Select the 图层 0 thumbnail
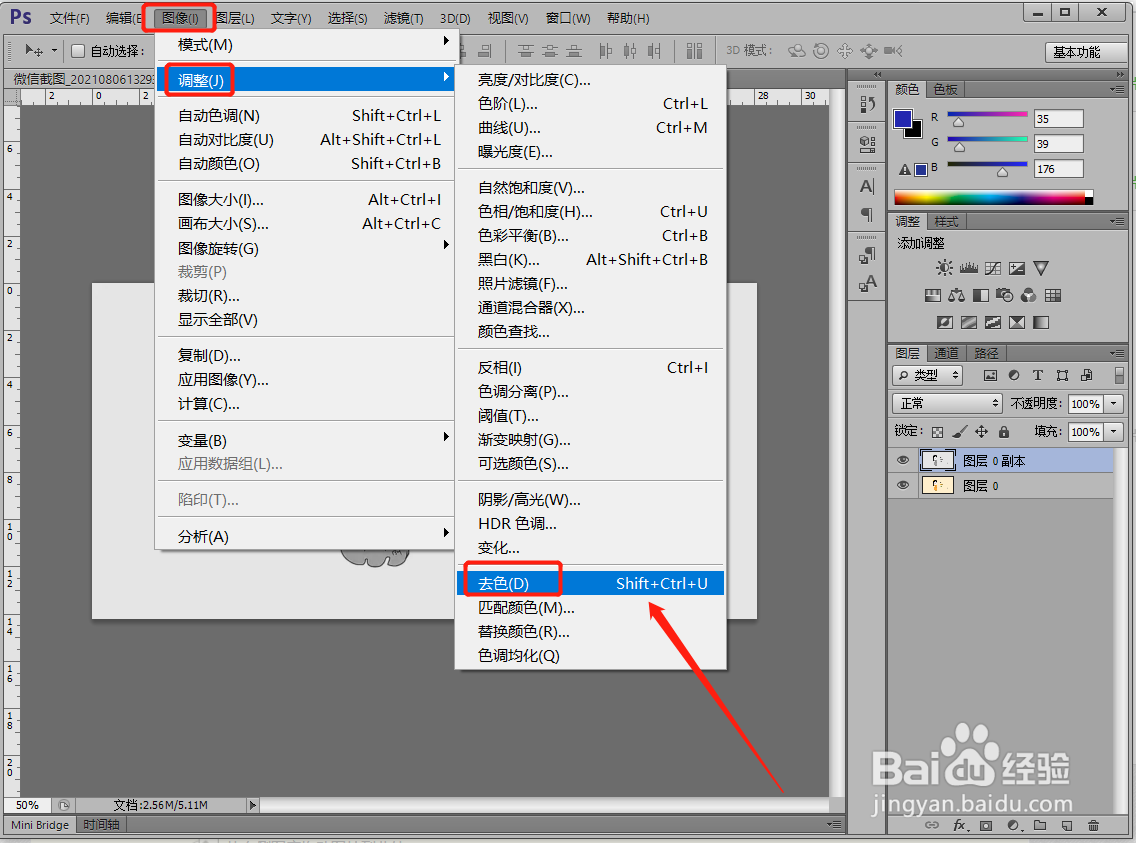 [x=937, y=485]
